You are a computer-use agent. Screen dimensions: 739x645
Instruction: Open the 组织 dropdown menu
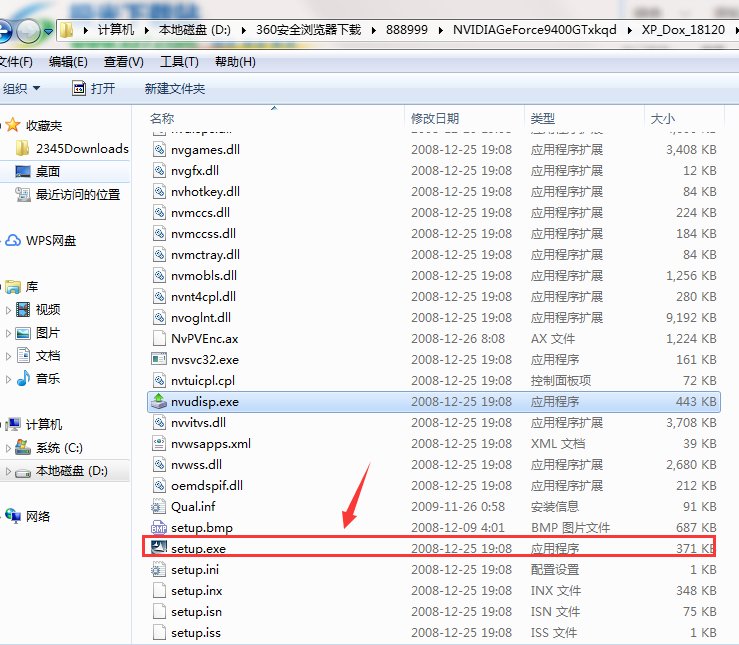click(21, 88)
